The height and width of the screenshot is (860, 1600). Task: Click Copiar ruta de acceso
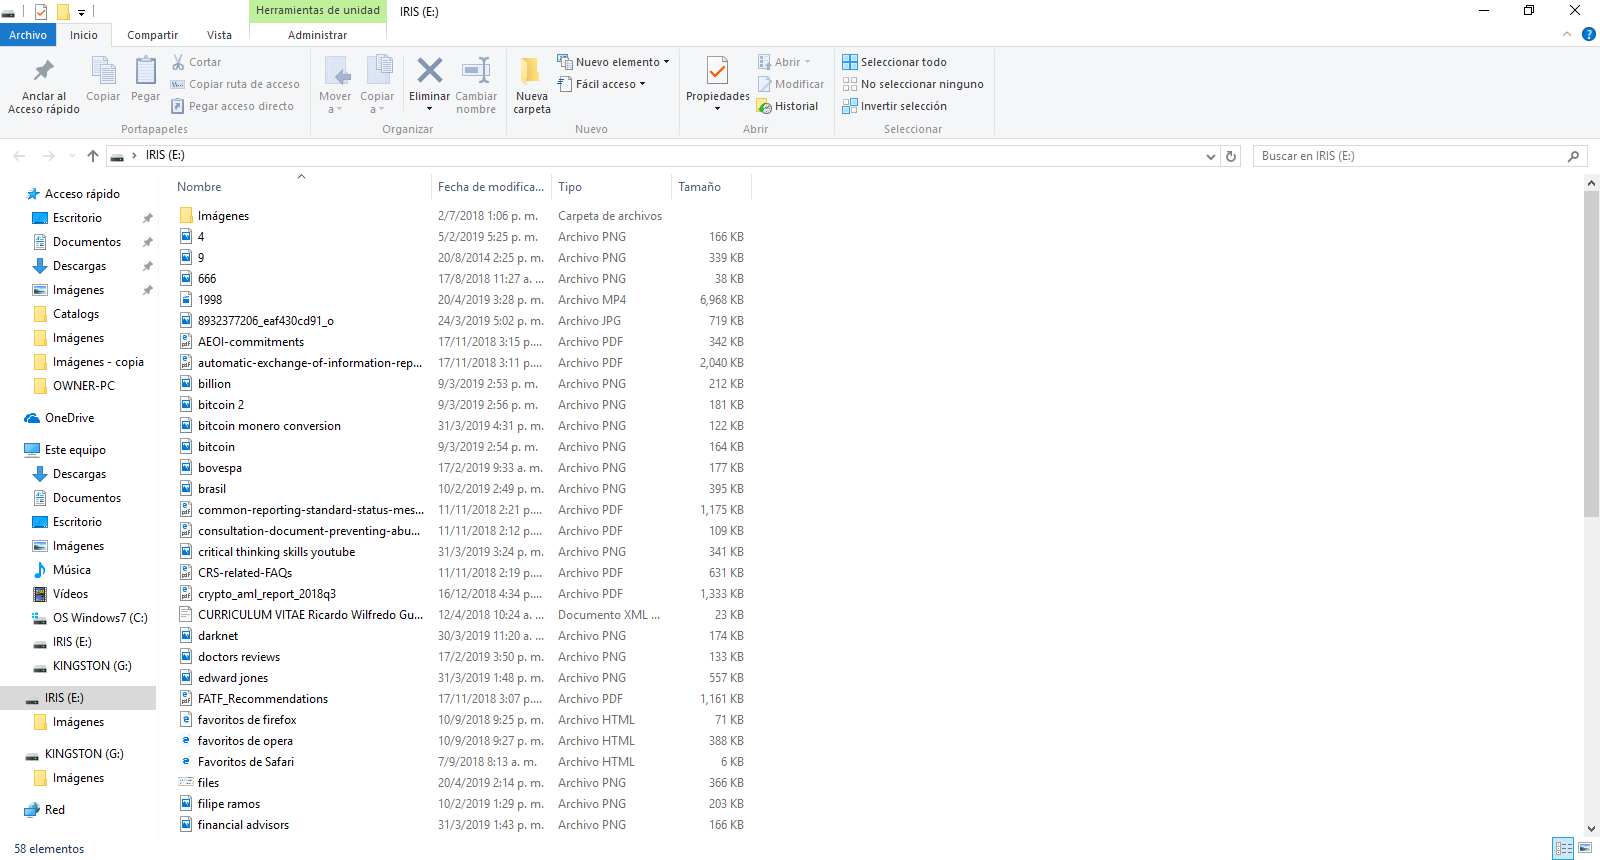coord(235,84)
